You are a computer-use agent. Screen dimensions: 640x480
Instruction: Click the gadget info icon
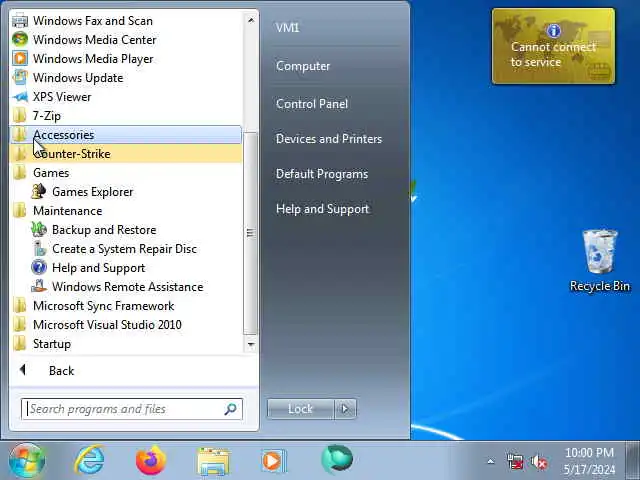(553, 31)
